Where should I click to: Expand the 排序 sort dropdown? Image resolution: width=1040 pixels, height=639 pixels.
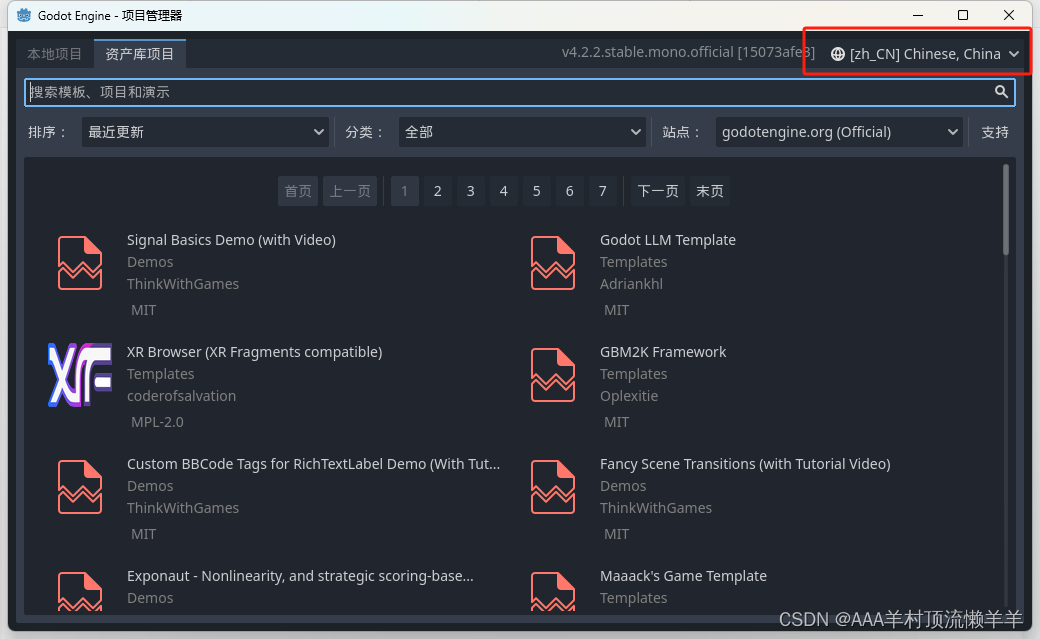(206, 132)
